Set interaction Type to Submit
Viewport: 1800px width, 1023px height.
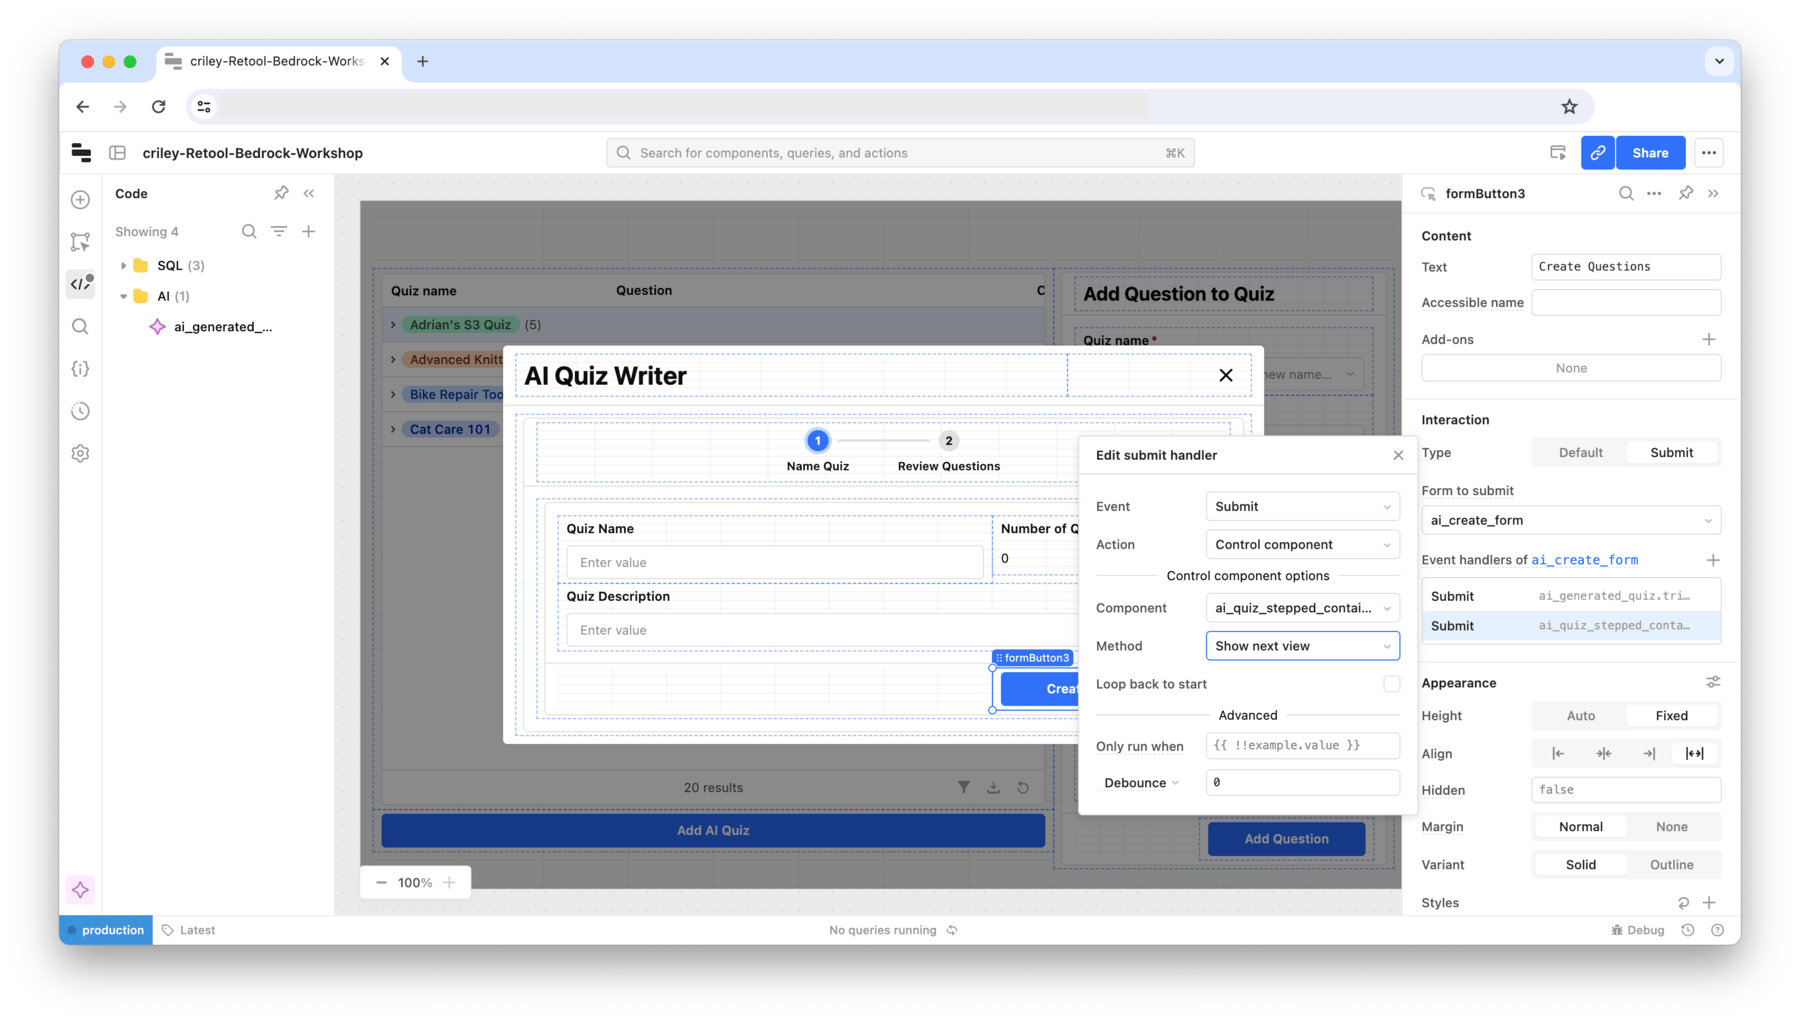click(1672, 453)
